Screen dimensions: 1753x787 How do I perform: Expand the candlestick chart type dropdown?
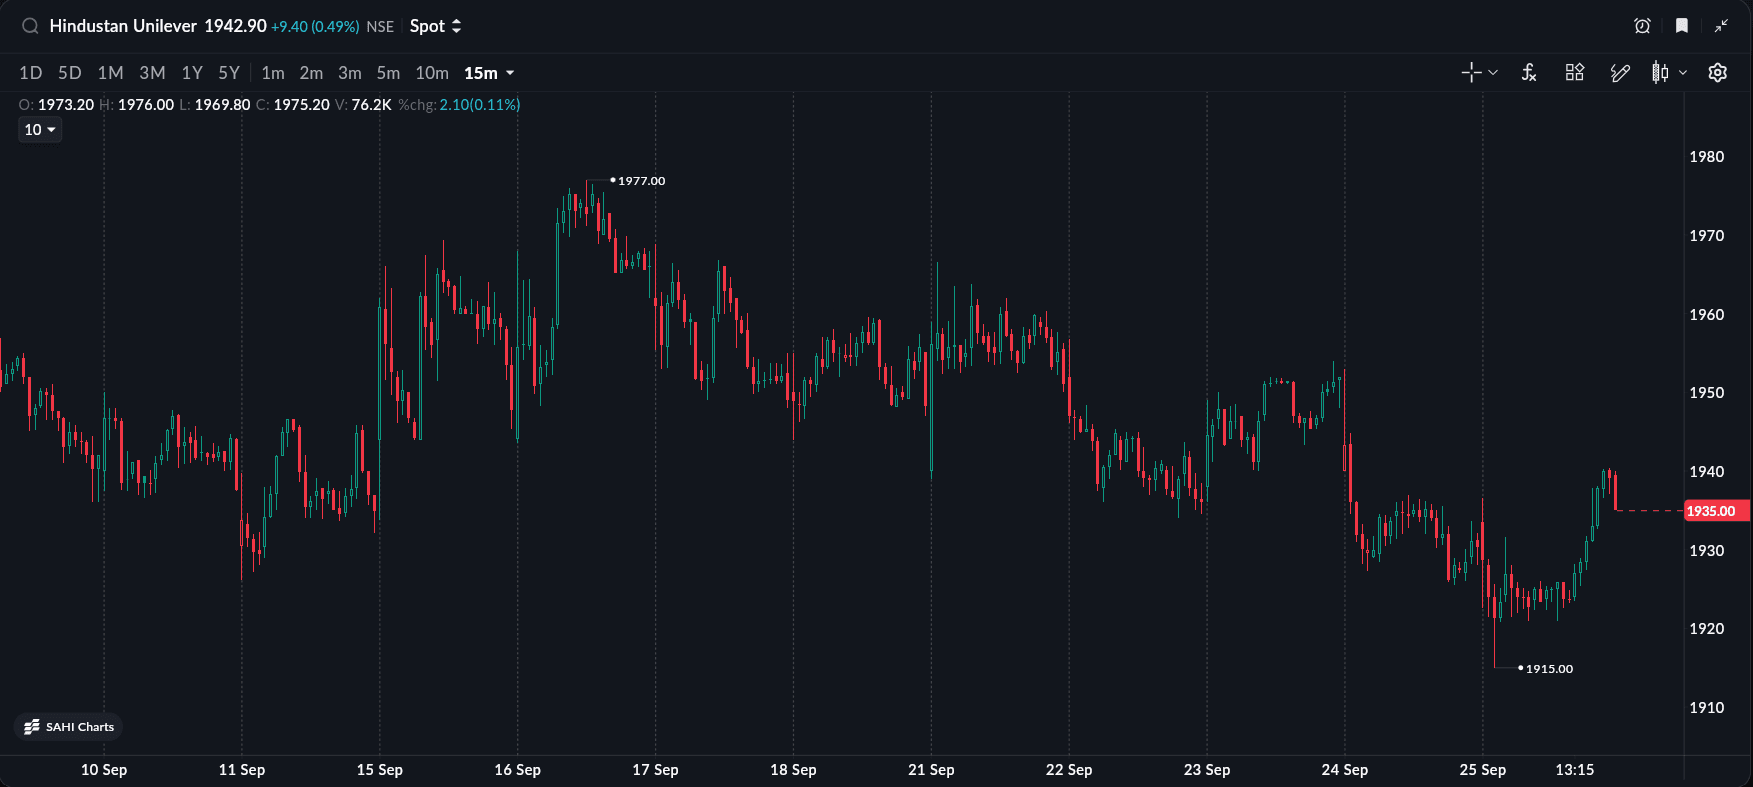(1683, 72)
